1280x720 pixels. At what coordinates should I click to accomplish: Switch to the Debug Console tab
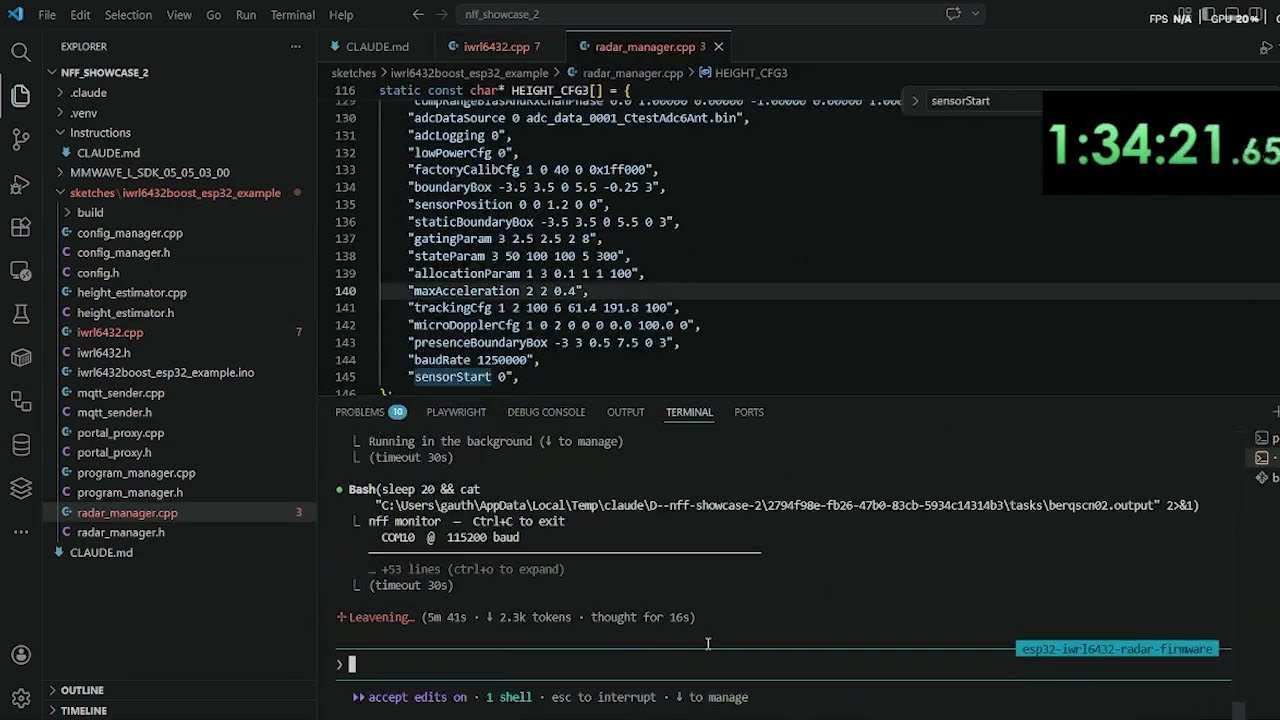[x=546, y=412]
